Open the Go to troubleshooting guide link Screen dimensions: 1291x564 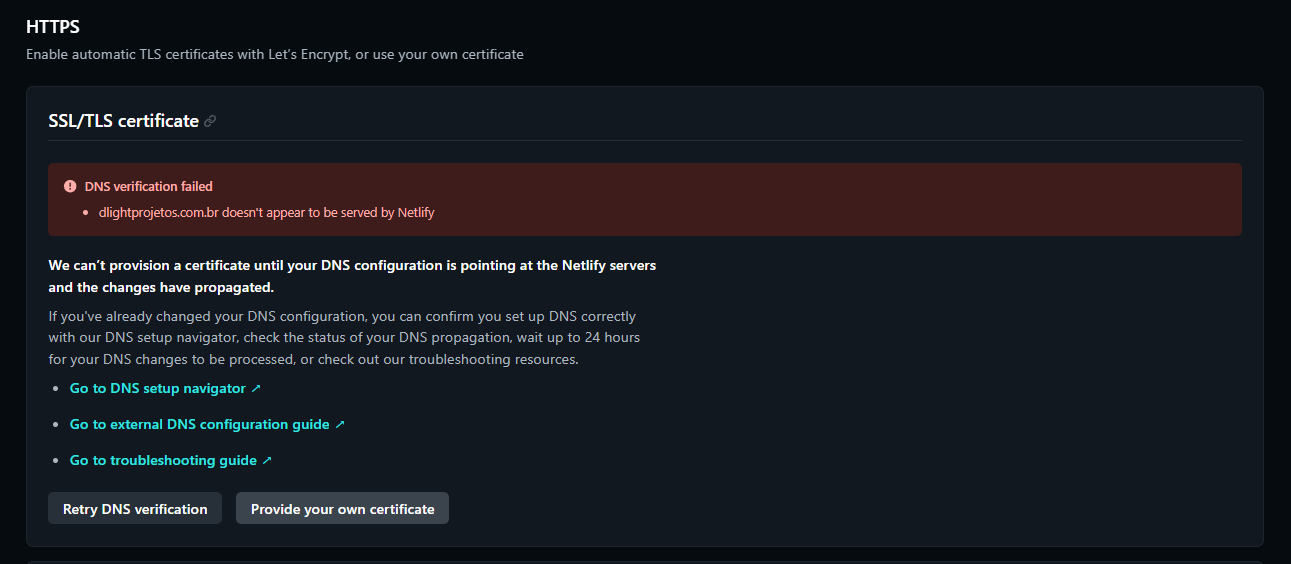163,460
